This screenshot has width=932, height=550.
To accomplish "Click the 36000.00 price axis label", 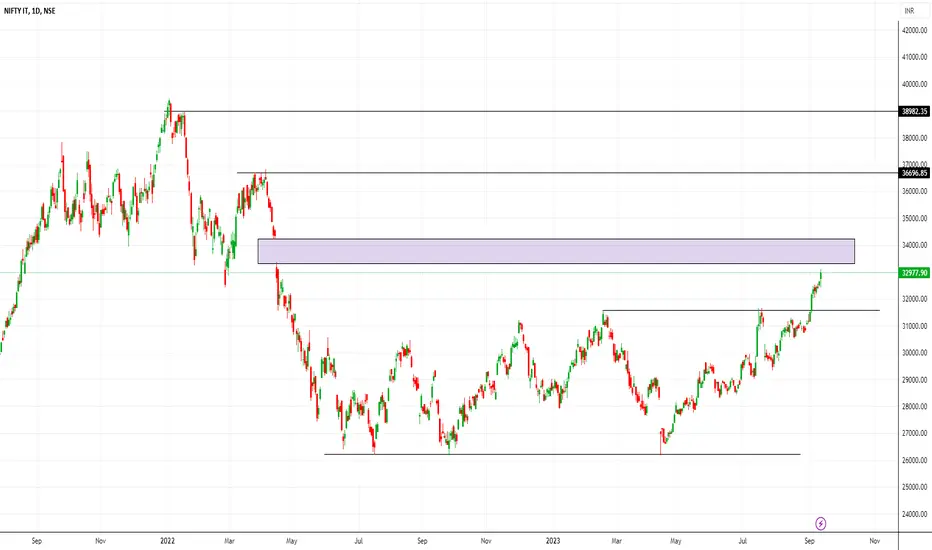I will pos(915,191).
